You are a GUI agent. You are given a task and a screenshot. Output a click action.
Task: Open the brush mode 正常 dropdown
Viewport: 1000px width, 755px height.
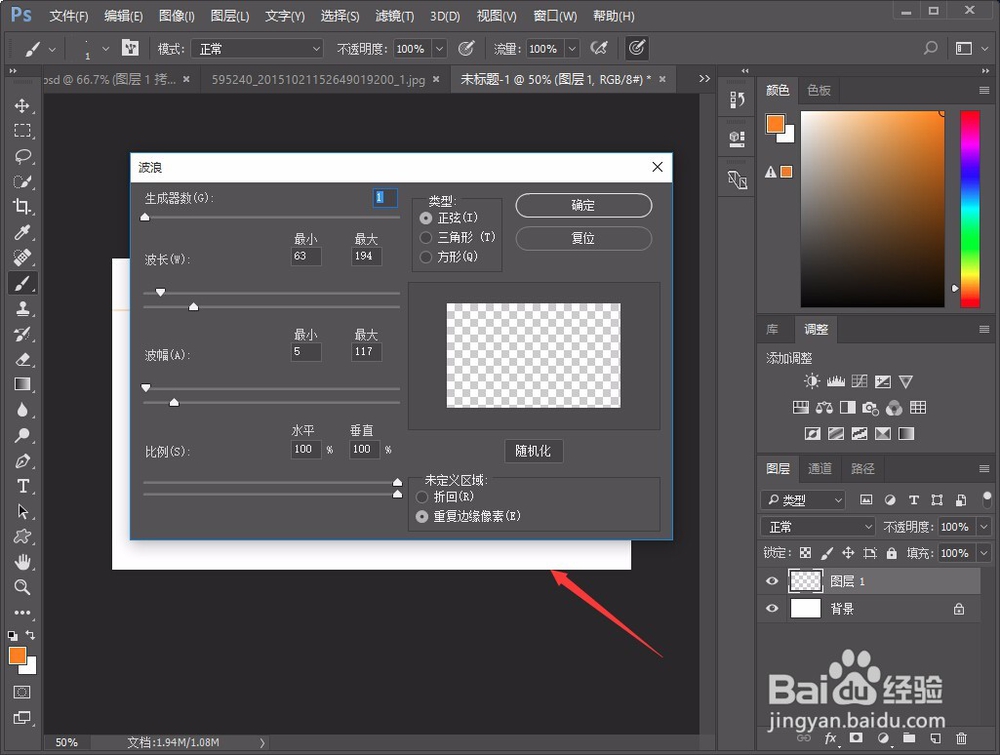(x=257, y=48)
